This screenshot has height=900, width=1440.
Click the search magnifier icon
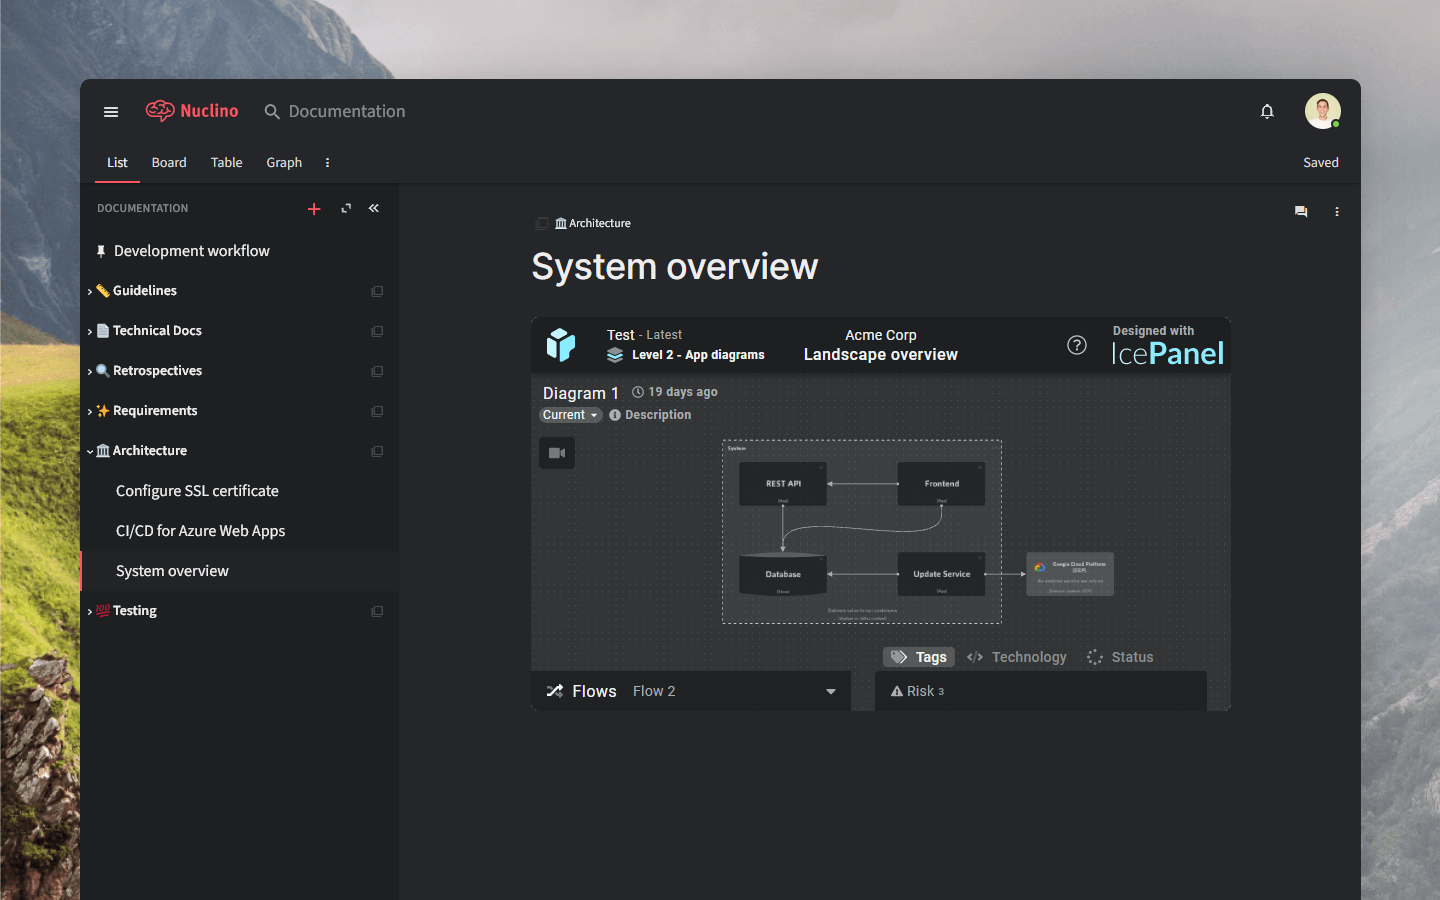coord(272,112)
